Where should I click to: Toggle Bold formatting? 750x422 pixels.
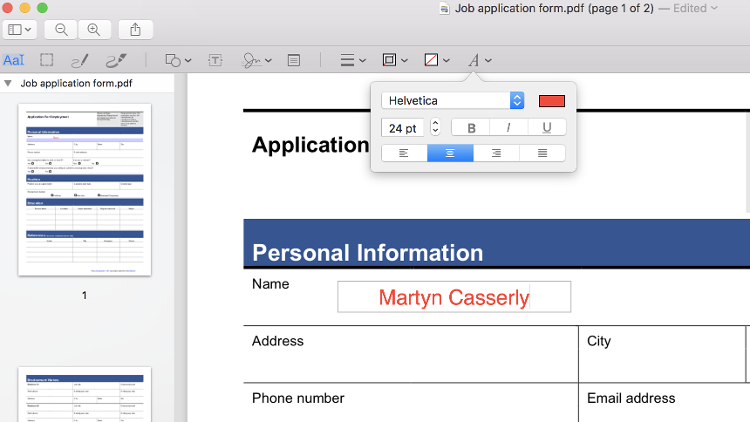tap(471, 128)
